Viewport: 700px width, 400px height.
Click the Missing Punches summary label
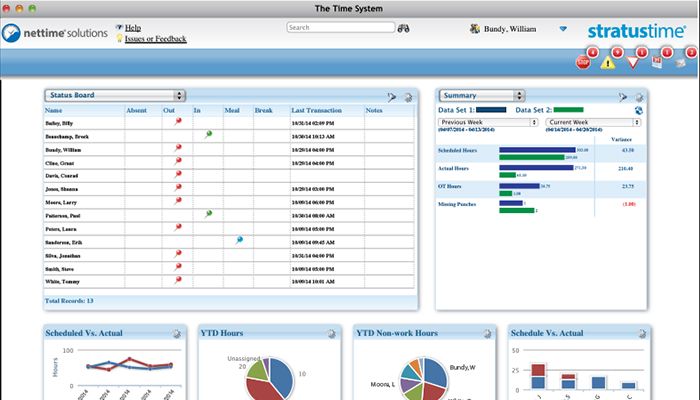point(457,204)
